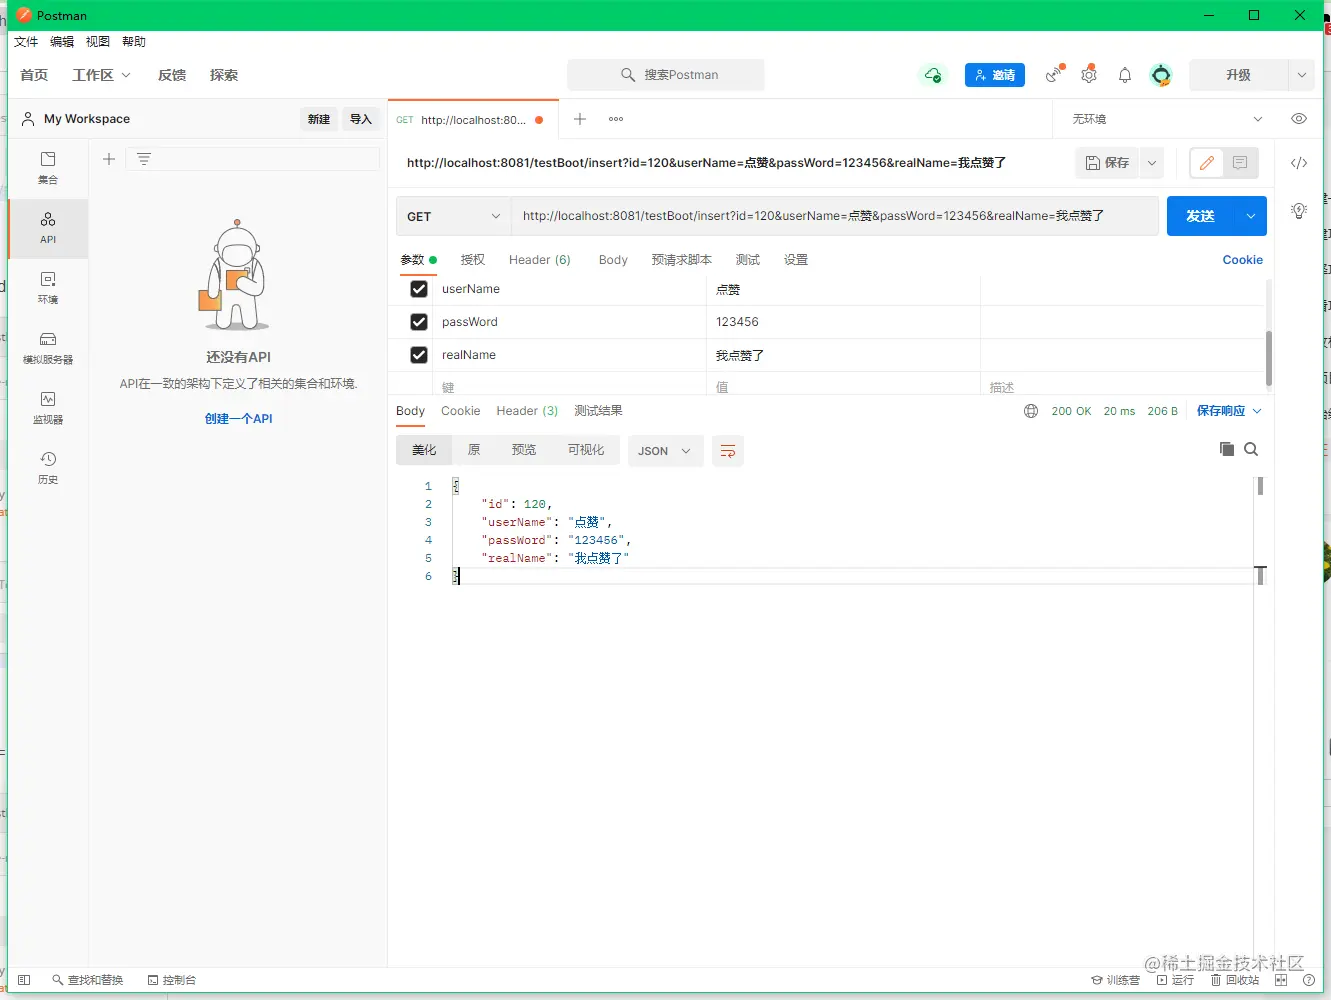Open the GET method dropdown
Viewport: 1331px width, 1000px height.
click(454, 216)
